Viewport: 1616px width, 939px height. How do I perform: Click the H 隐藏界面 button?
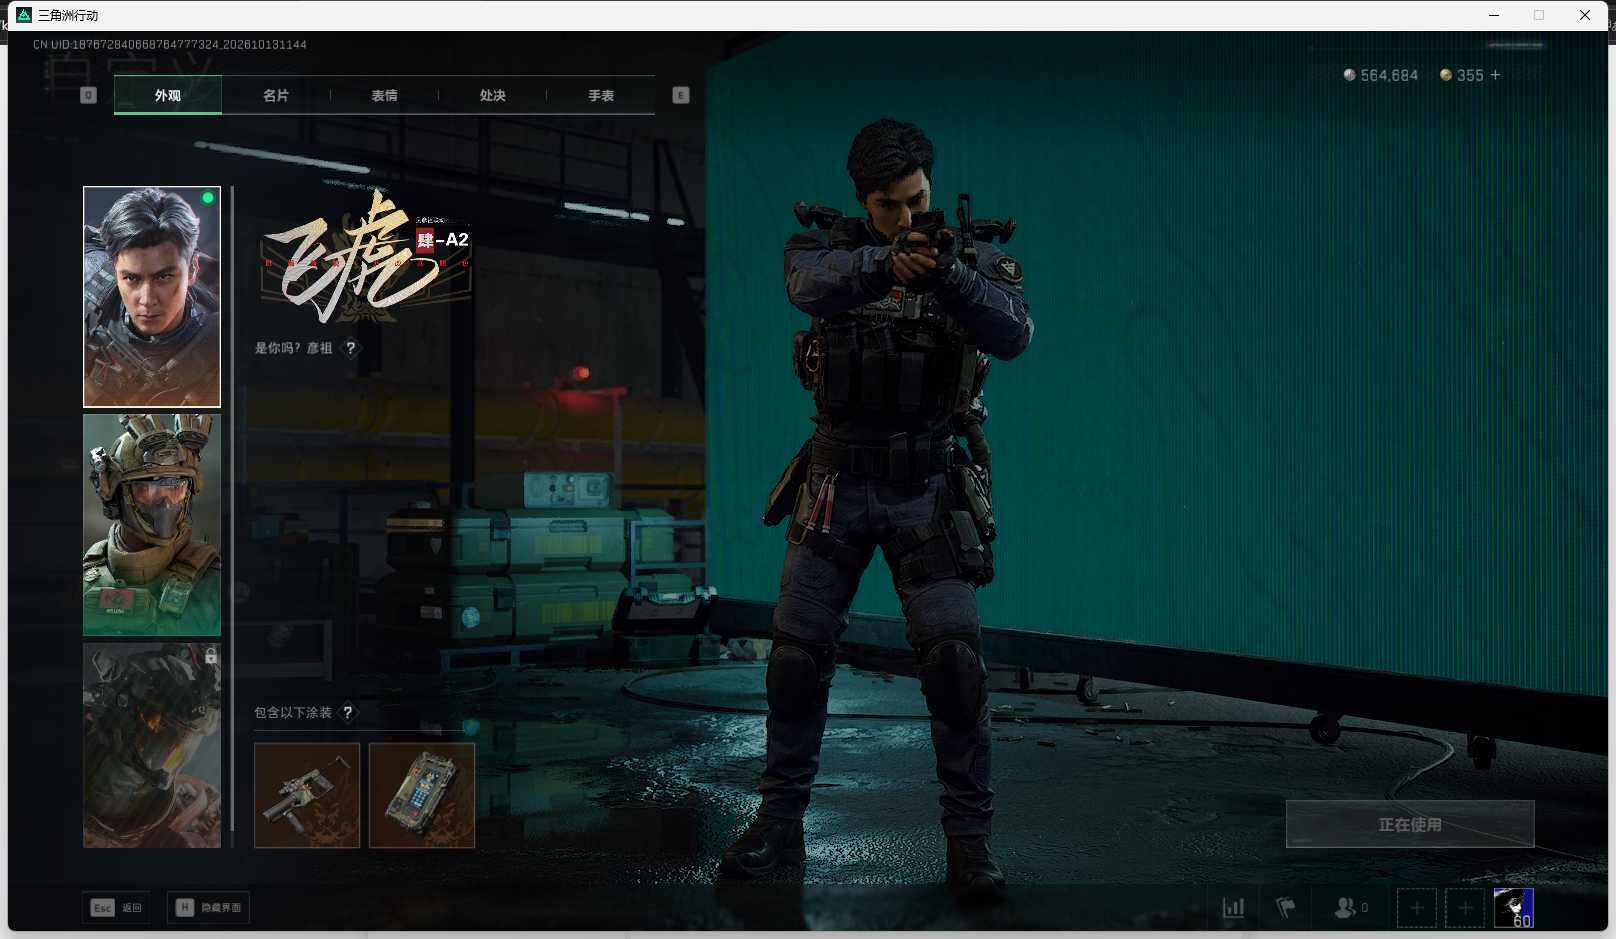pyautogui.click(x=208, y=908)
